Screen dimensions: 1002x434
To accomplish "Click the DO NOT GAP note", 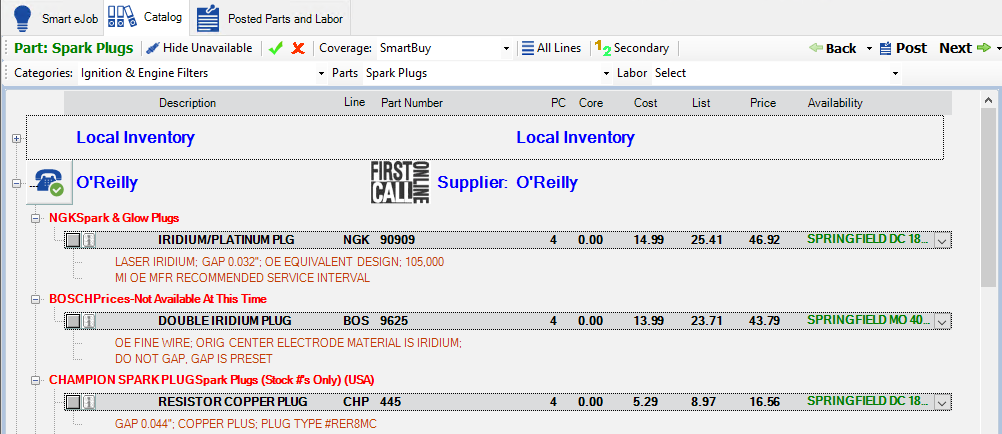I will click(194, 359).
